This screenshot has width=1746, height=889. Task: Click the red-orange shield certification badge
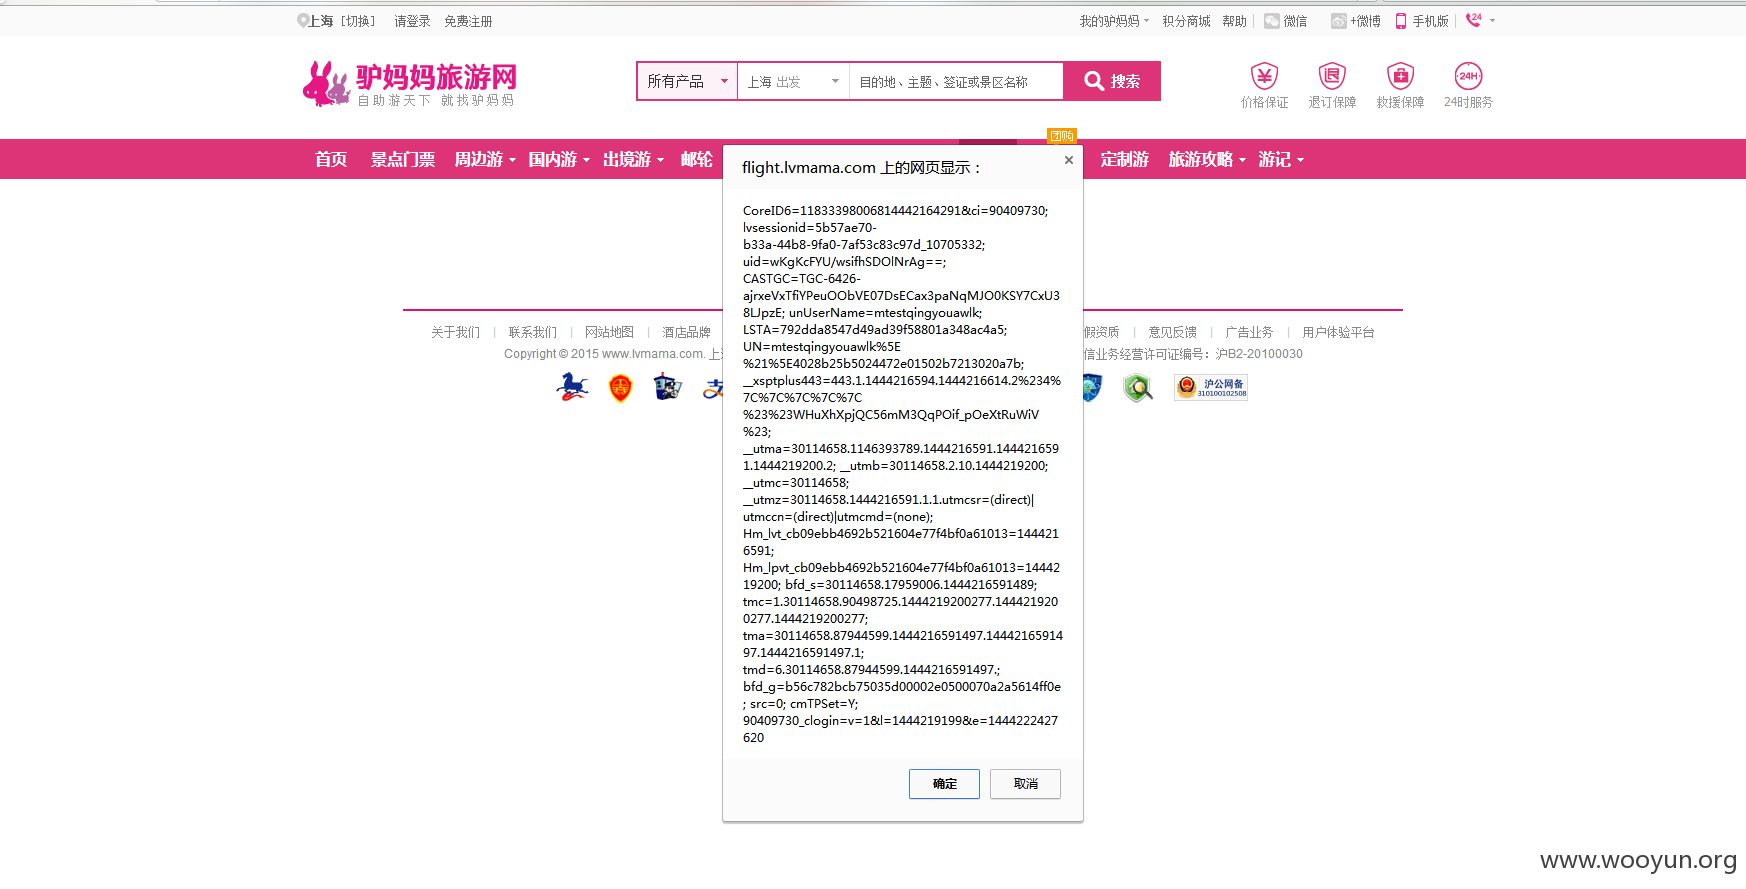click(620, 387)
